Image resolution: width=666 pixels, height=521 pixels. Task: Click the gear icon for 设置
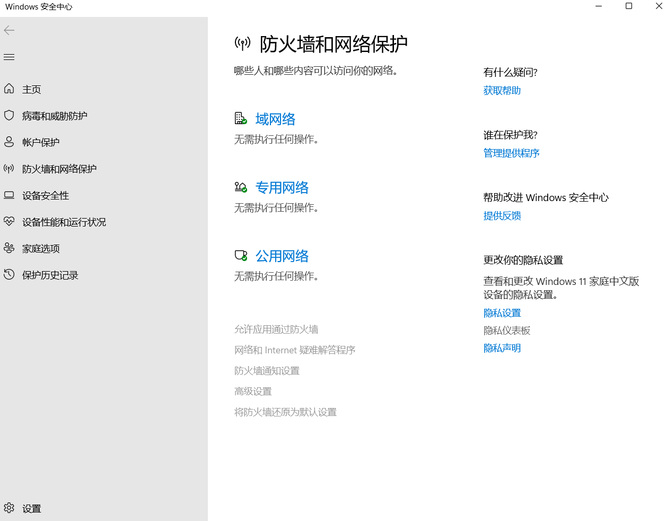(9, 508)
